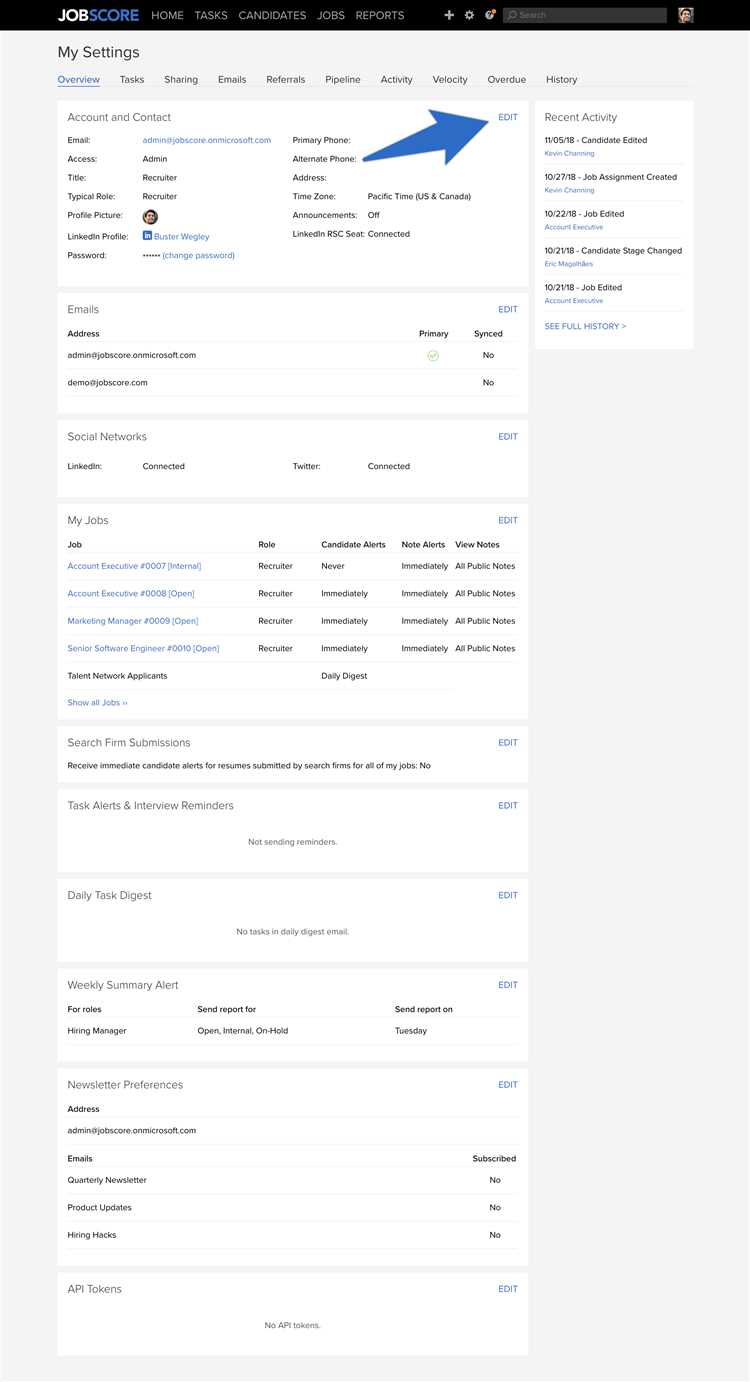750x1382 pixels.
Task: Click SEE FULL HISTORY link
Action: coord(586,326)
